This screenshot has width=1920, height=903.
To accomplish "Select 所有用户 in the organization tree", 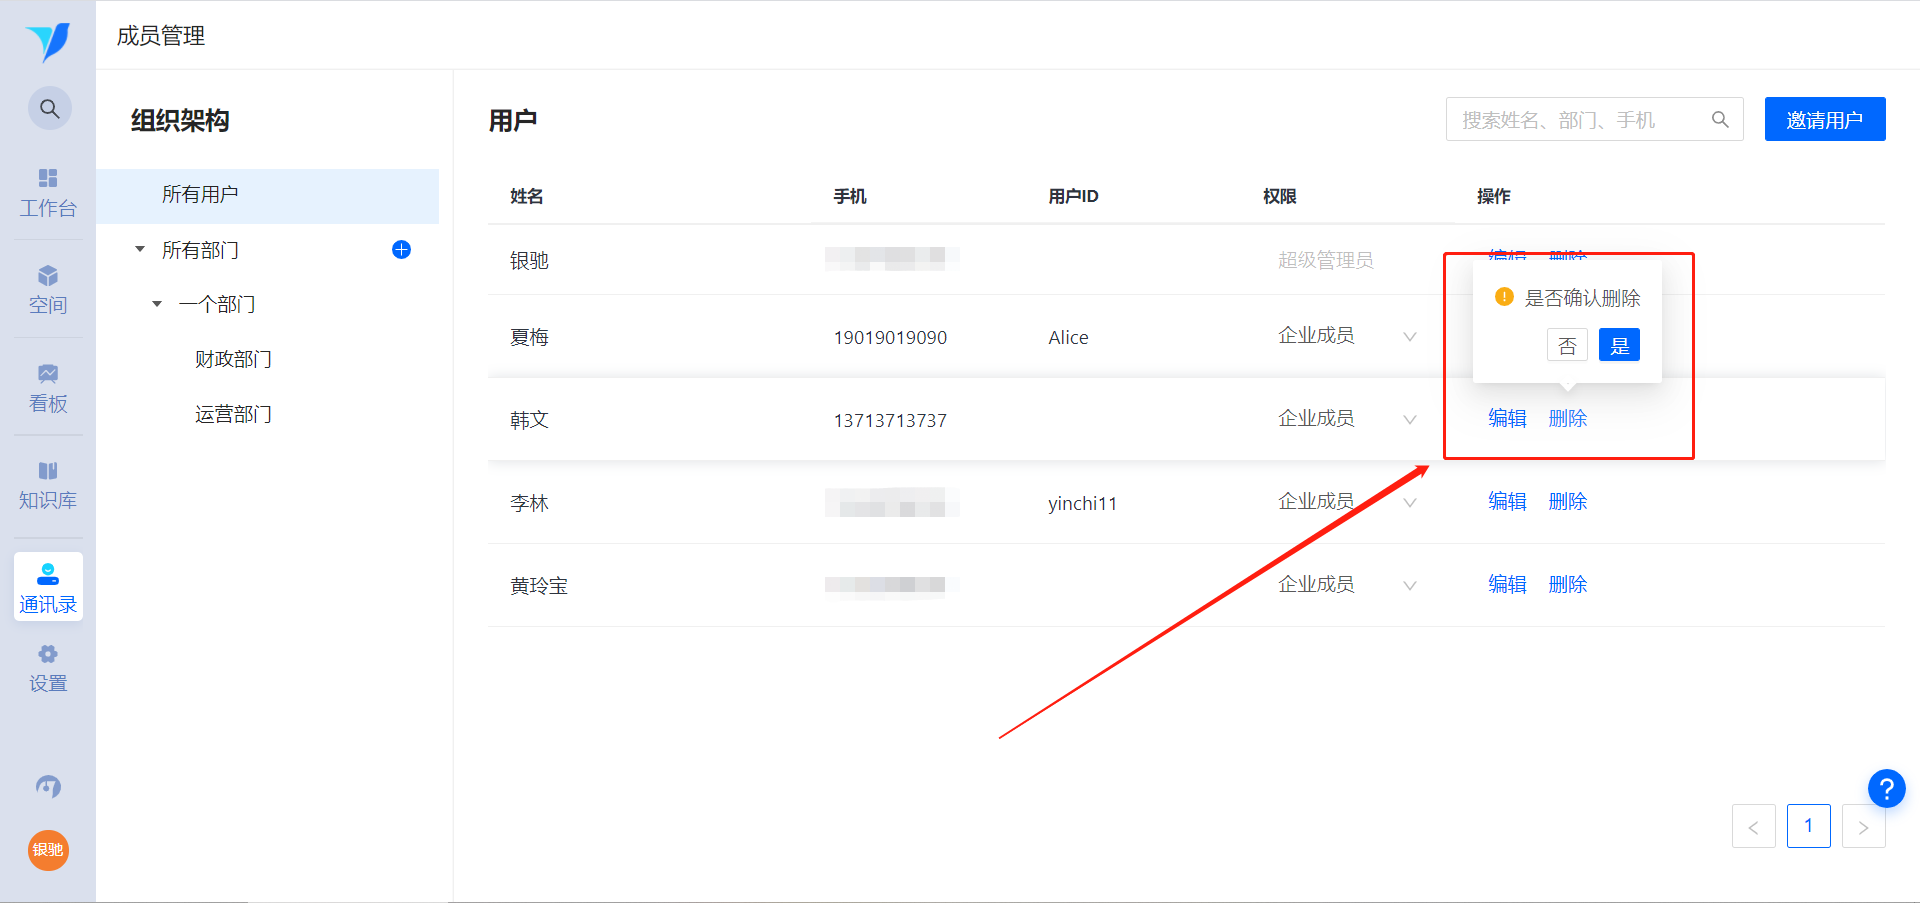I will coord(268,195).
